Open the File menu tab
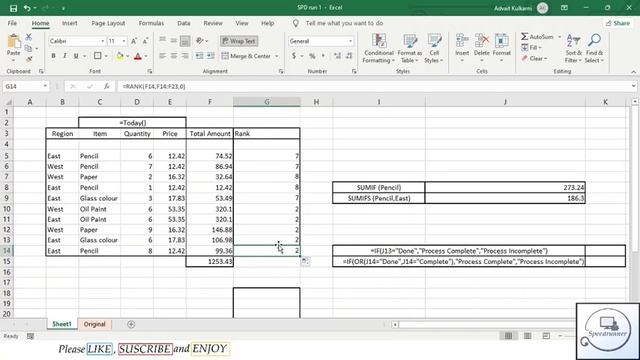The image size is (640, 360). (12, 23)
